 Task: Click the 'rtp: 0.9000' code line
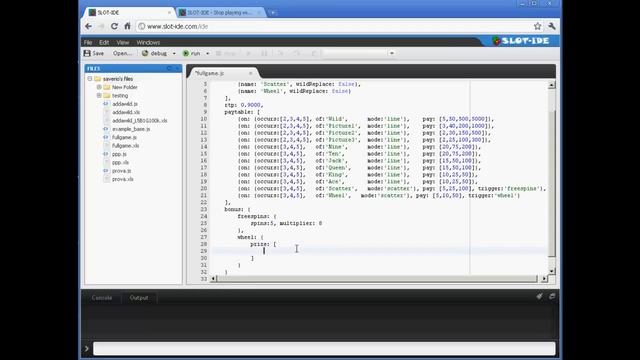[243, 105]
